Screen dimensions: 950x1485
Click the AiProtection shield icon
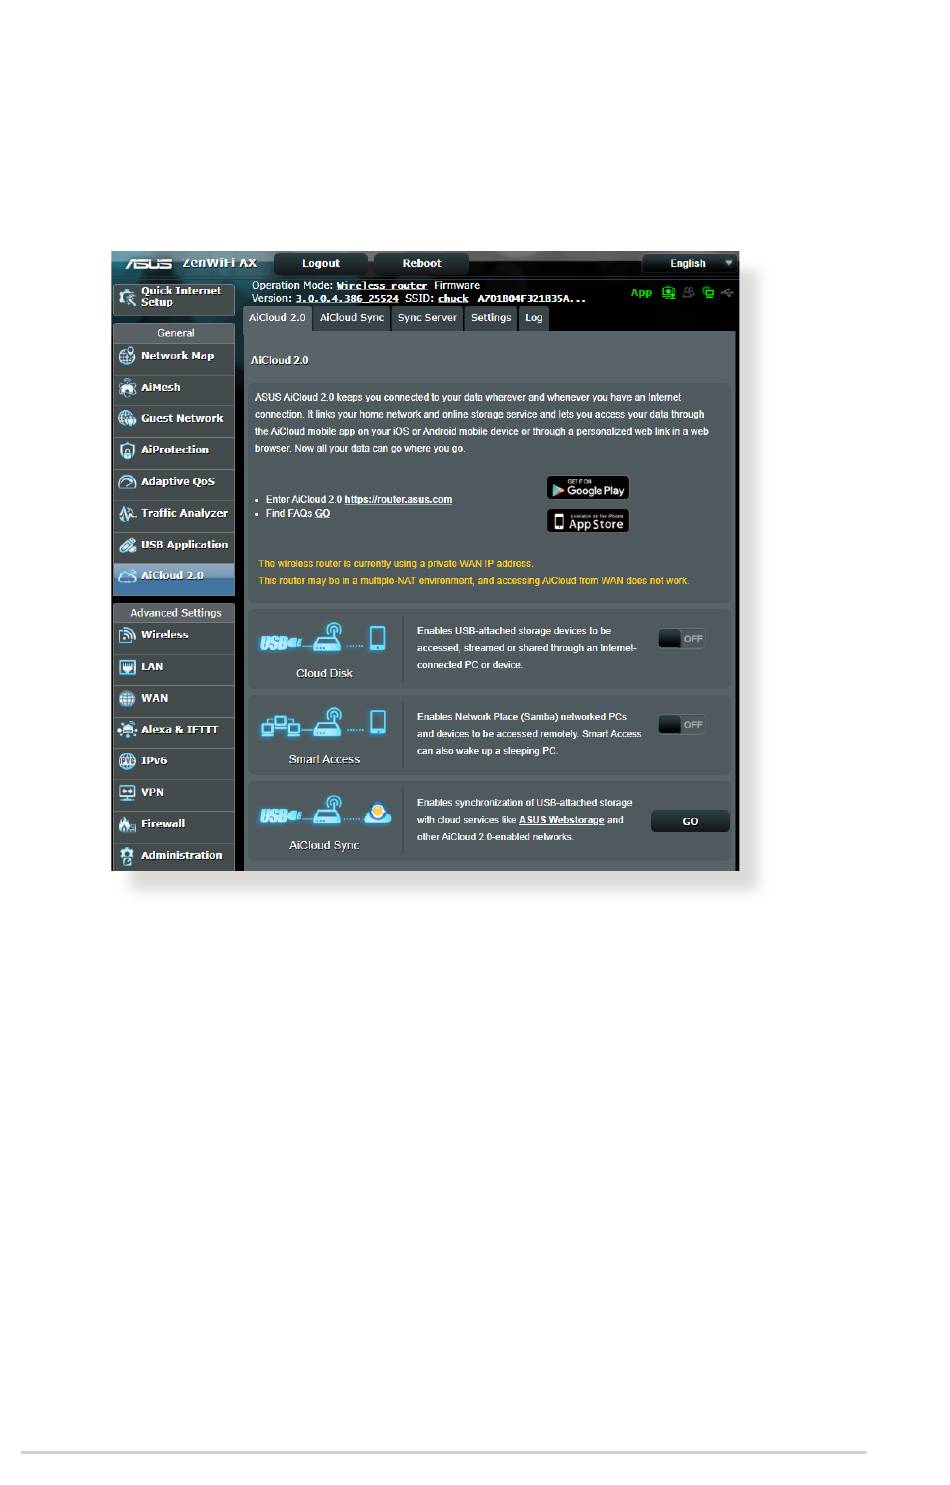tap(127, 450)
